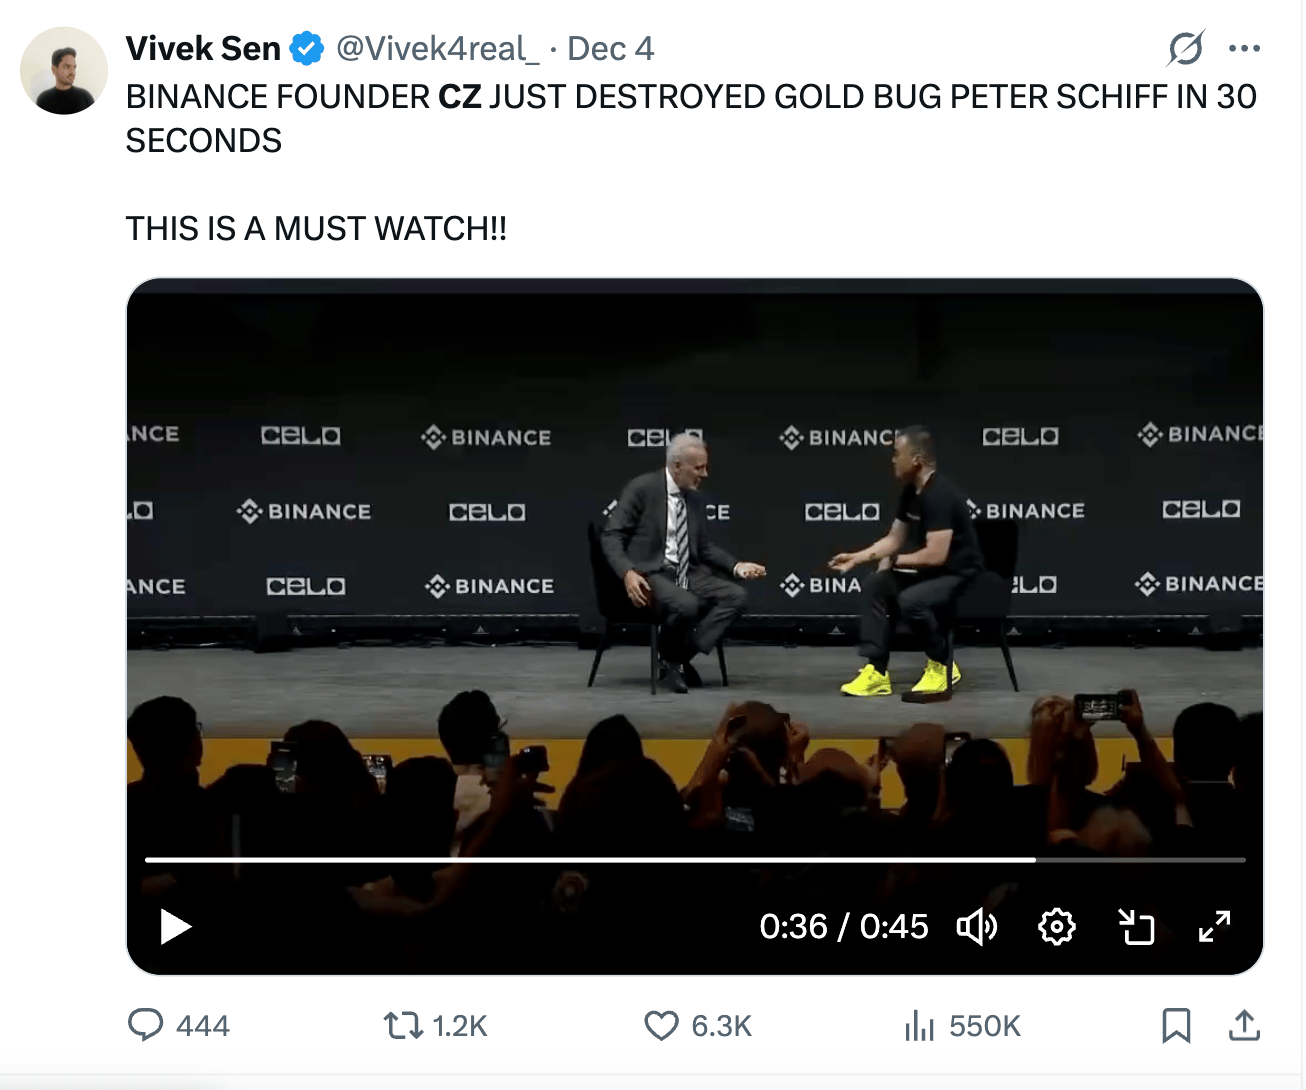
Task: Open Vivek Sen's profile
Action: (63, 70)
